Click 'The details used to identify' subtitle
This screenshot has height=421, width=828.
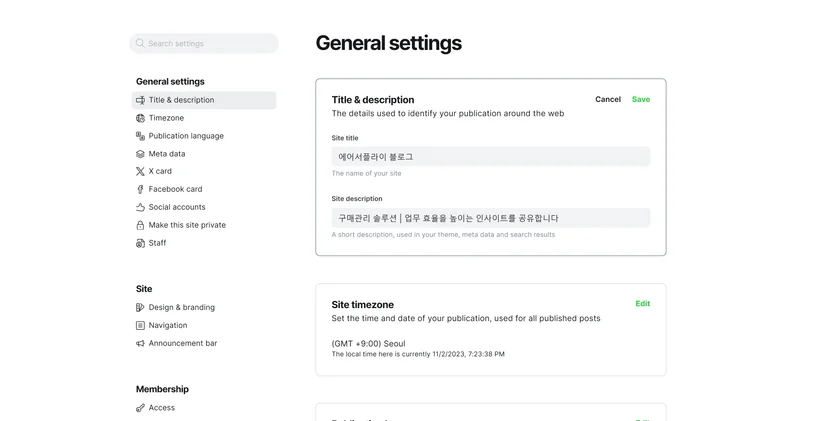coord(448,114)
